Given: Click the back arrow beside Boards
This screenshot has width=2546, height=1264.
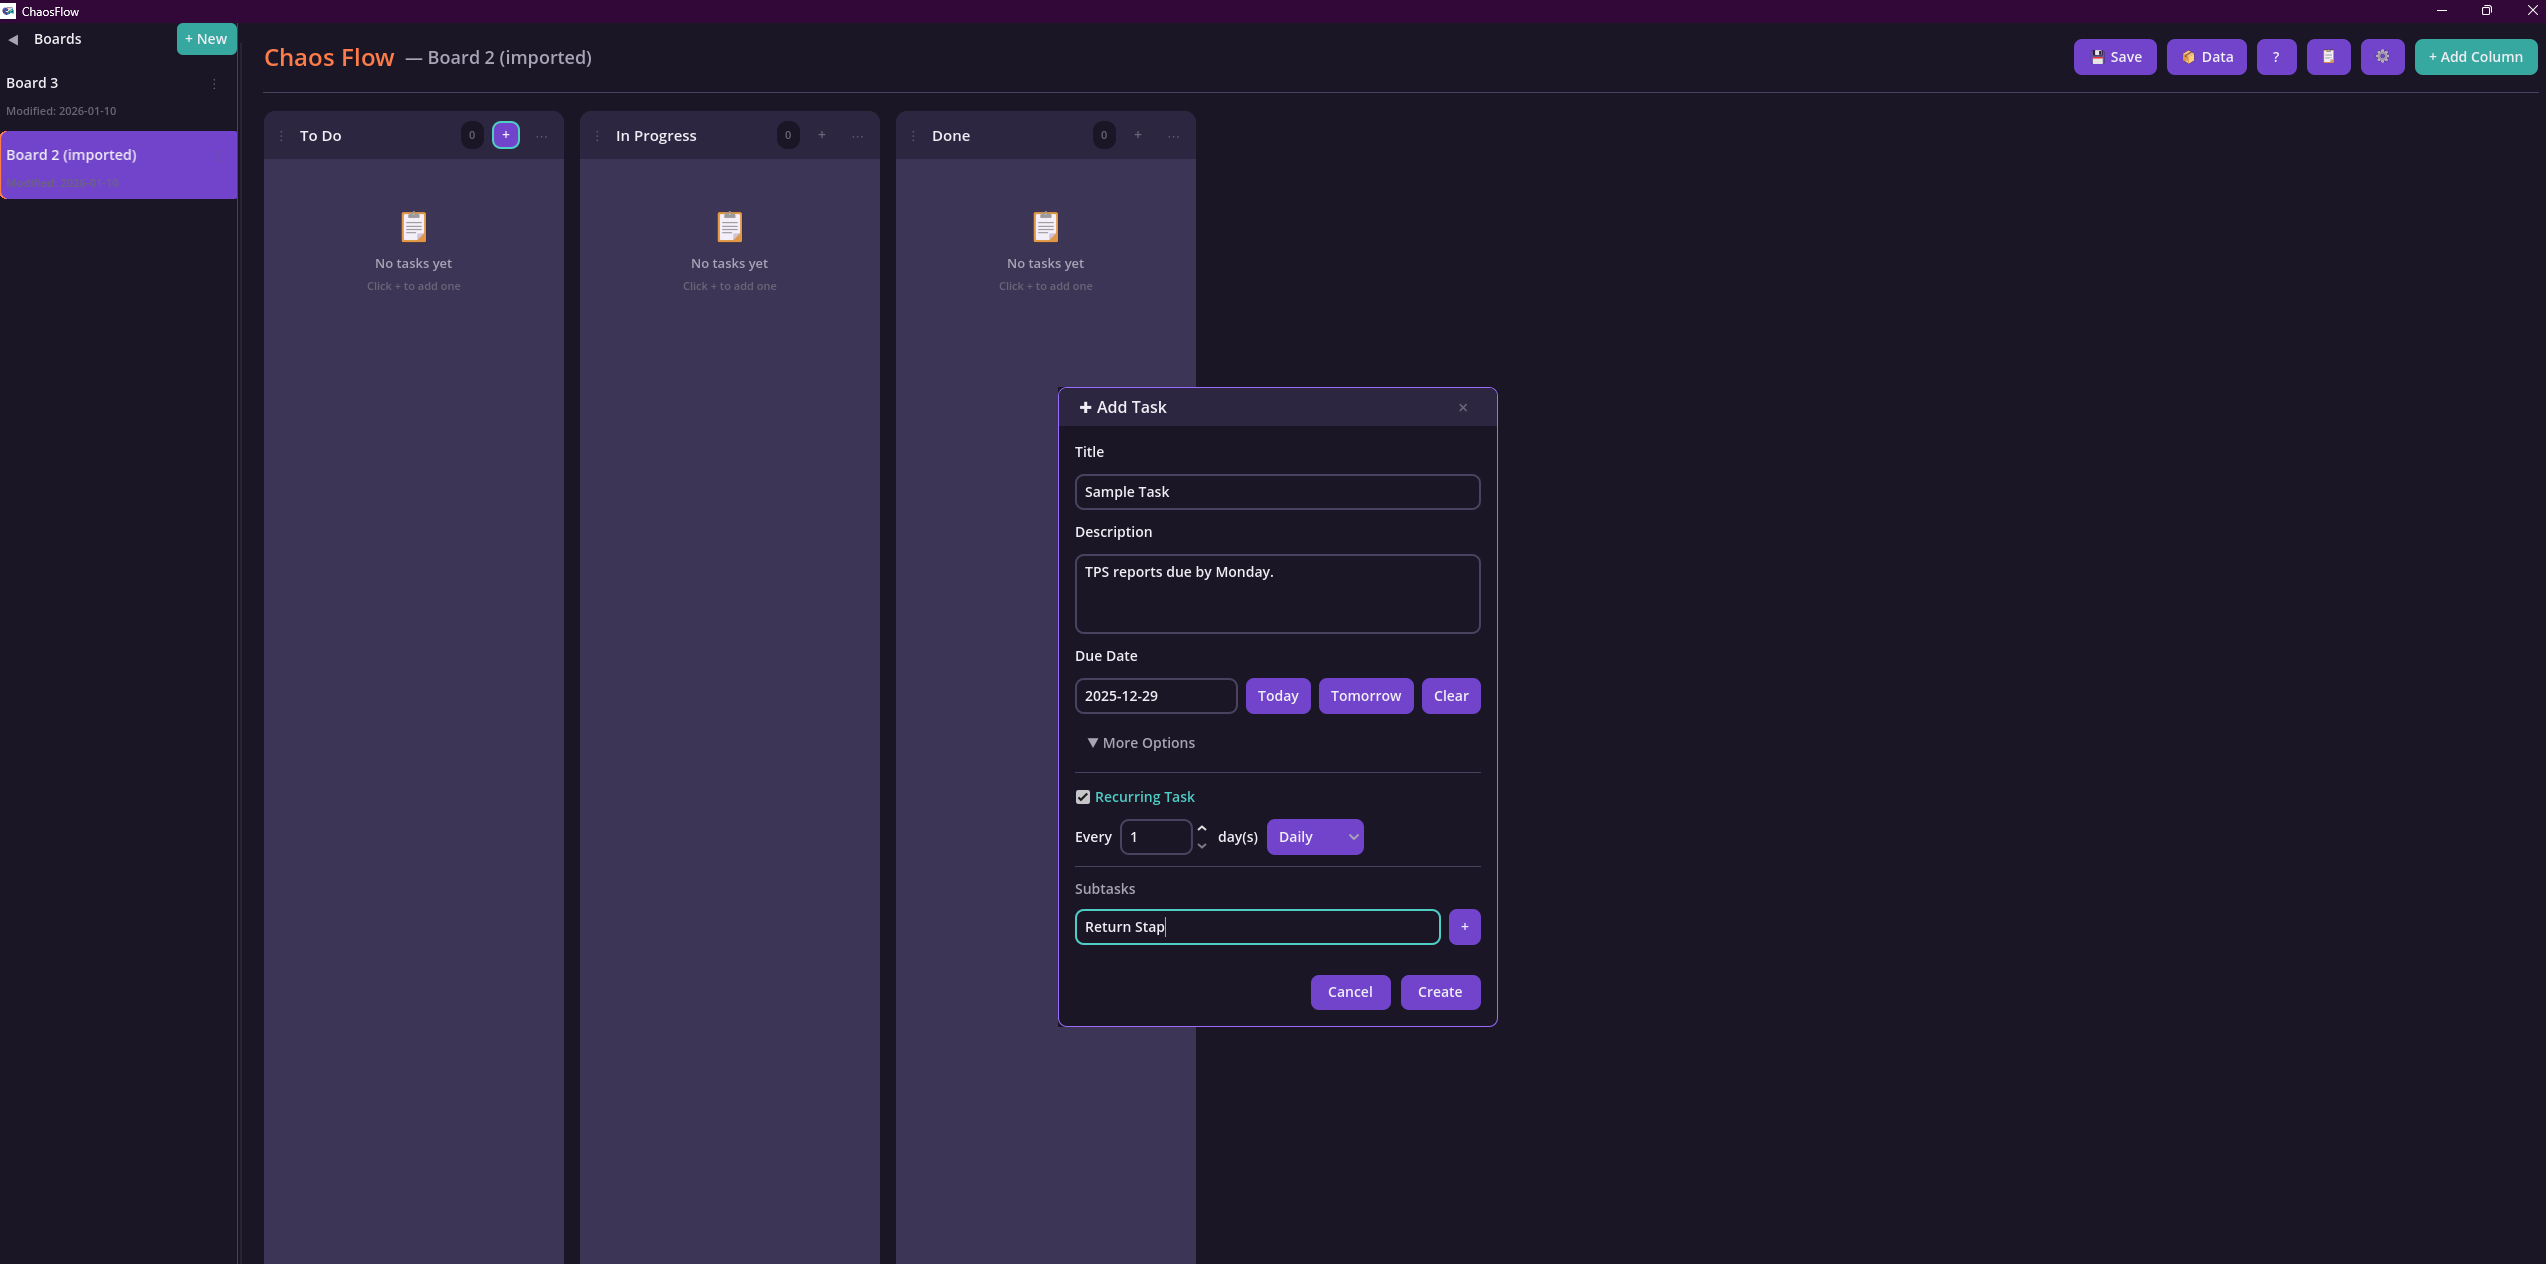Looking at the screenshot, I should [x=14, y=39].
